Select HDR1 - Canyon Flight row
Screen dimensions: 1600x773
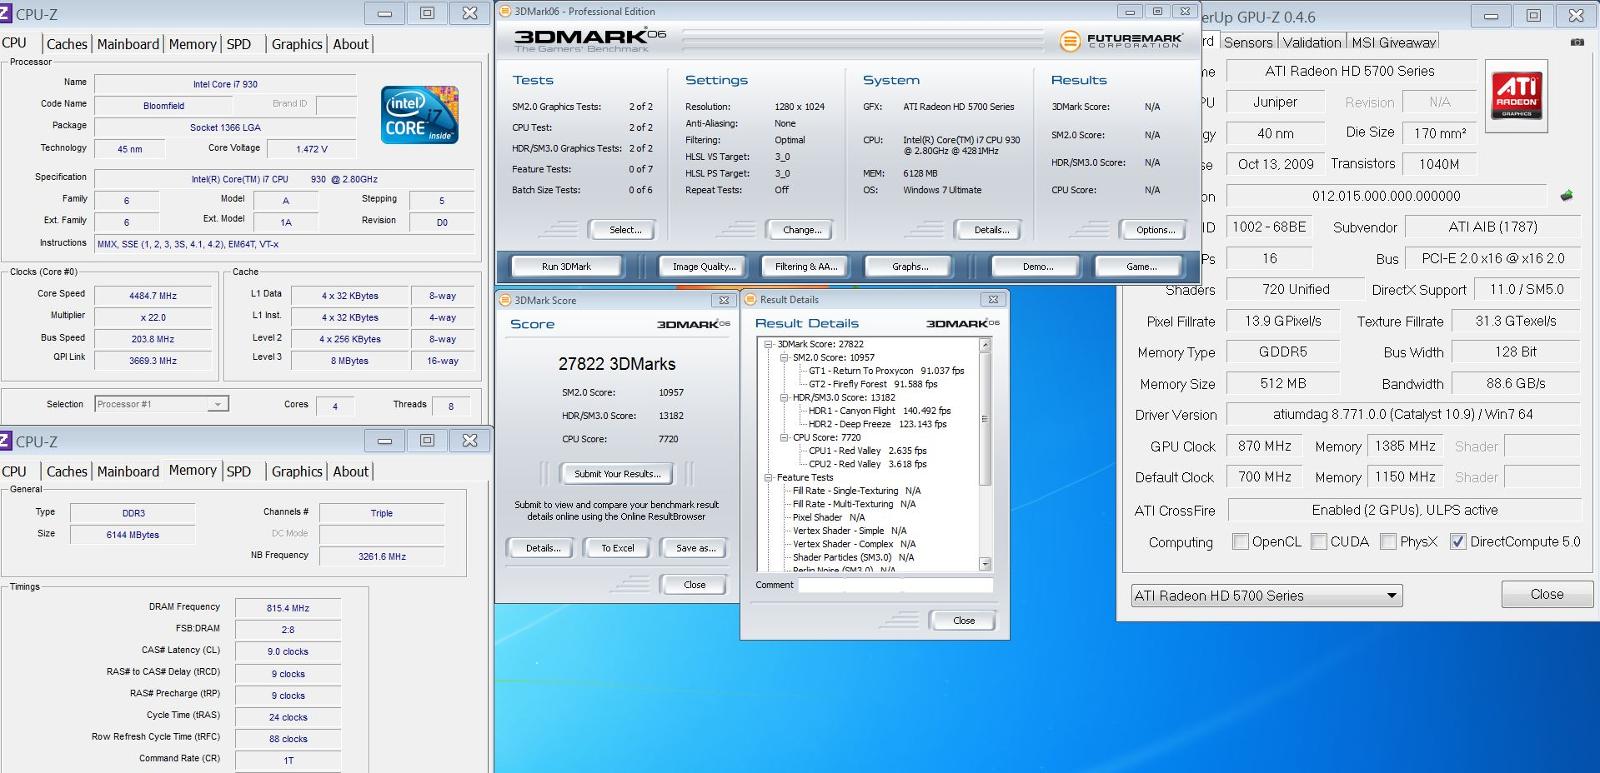(x=879, y=411)
